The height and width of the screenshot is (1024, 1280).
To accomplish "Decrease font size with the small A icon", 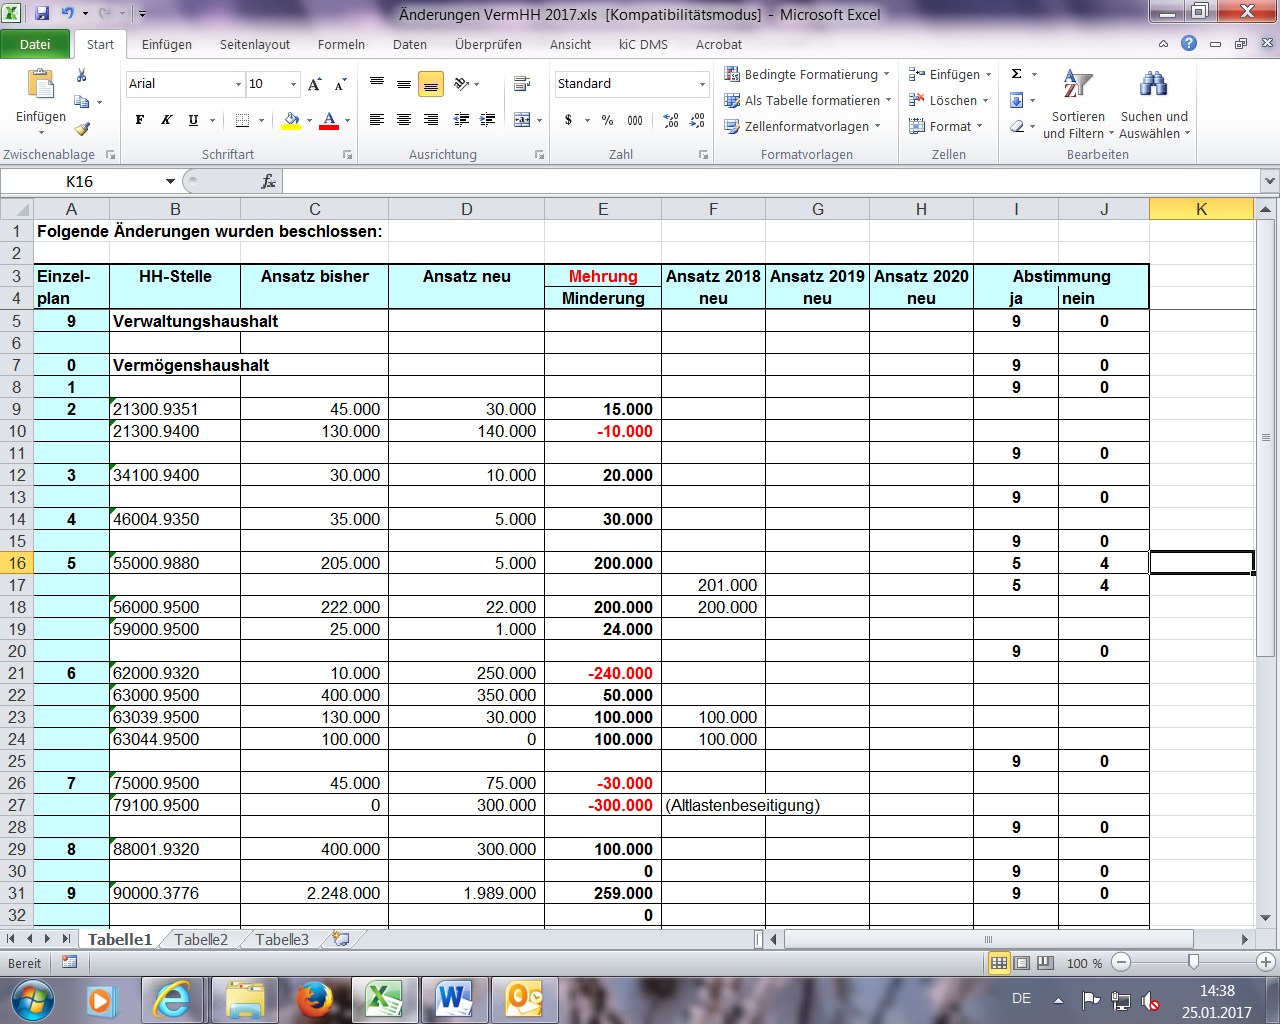I will tap(340, 84).
